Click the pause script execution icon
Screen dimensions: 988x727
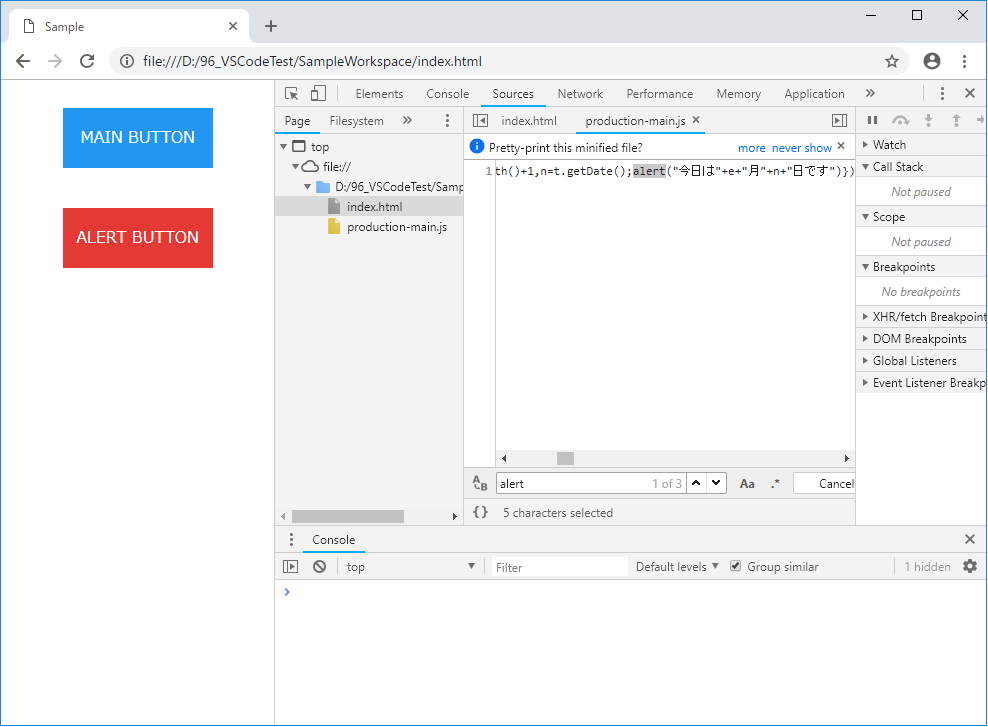click(872, 121)
